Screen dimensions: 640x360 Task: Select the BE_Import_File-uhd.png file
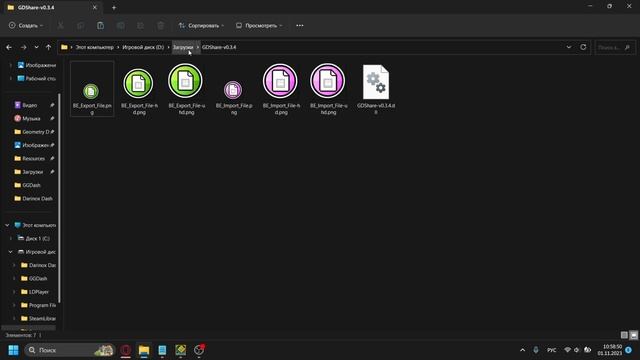click(328, 89)
